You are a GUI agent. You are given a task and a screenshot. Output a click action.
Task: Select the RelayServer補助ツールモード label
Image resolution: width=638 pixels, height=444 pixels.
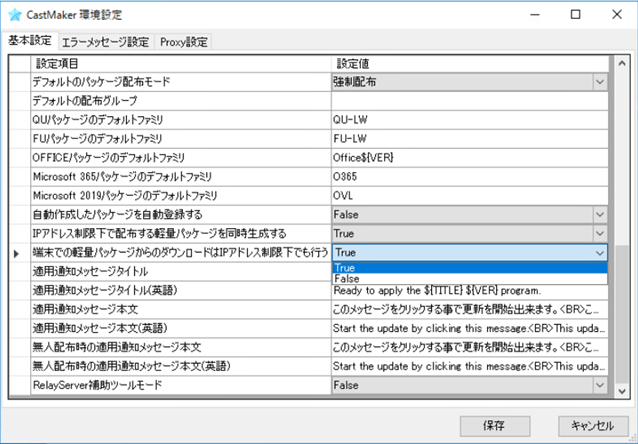[97, 385]
